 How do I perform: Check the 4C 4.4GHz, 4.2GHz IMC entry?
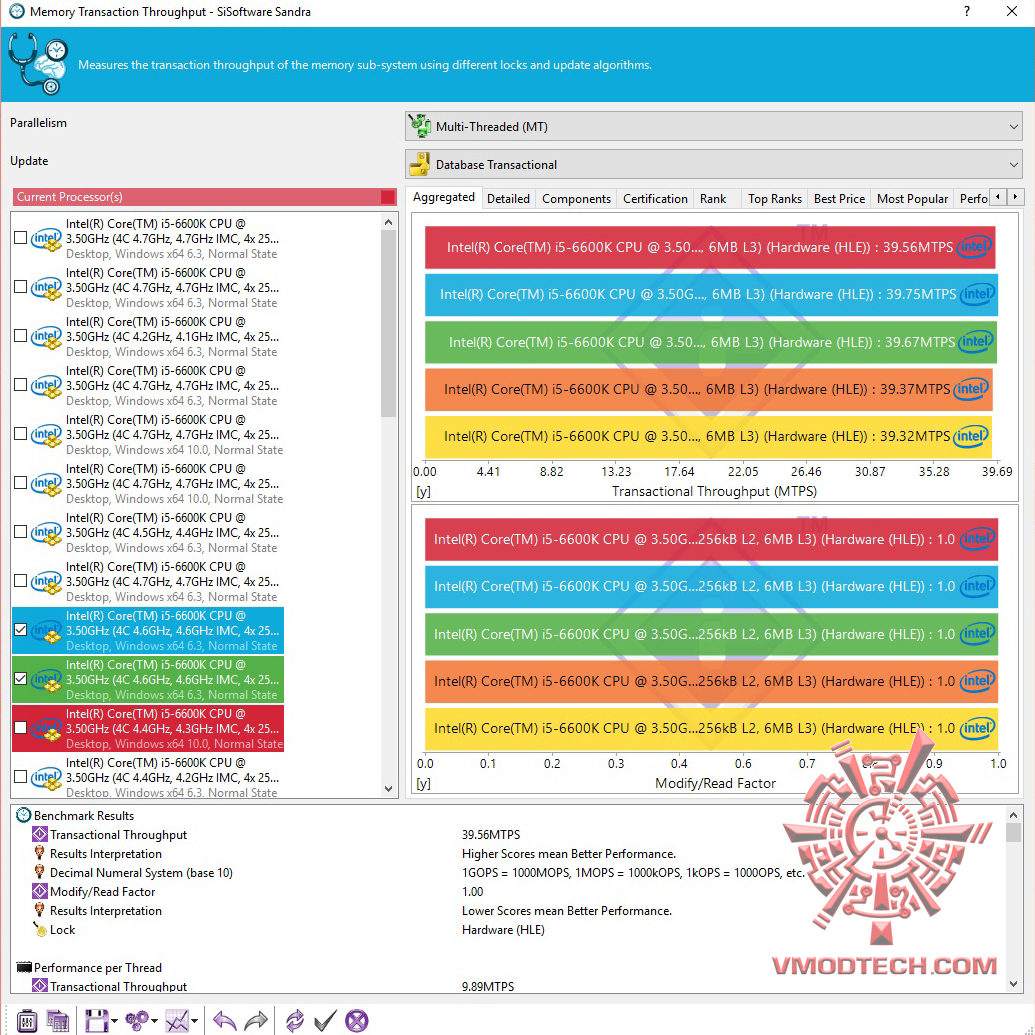point(20,776)
